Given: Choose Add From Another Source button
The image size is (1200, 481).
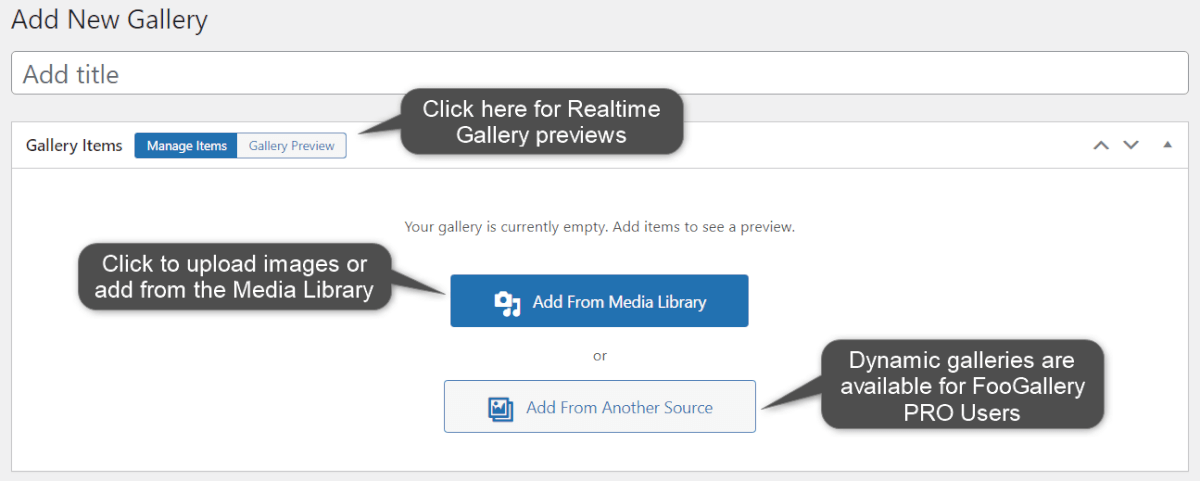Looking at the screenshot, I should click(x=600, y=406).
